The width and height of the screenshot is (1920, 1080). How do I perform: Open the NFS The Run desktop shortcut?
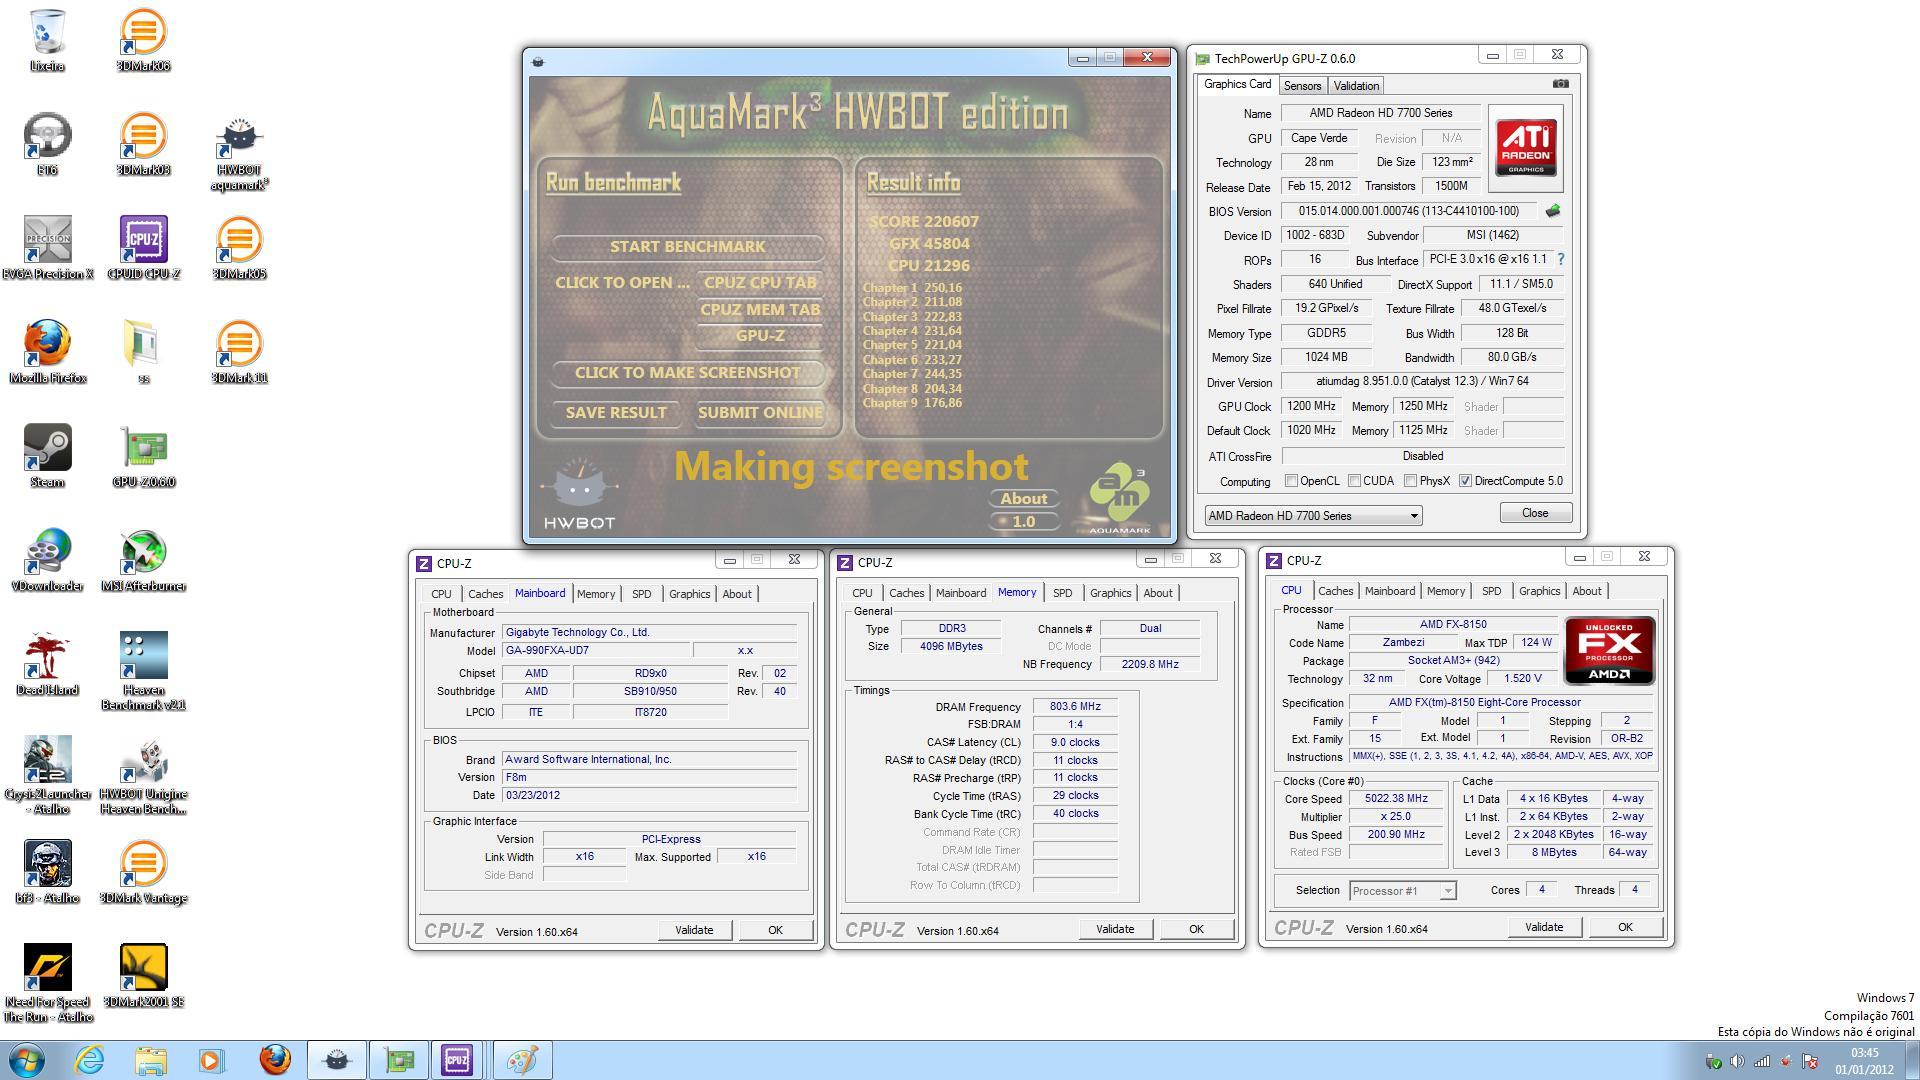[47, 984]
